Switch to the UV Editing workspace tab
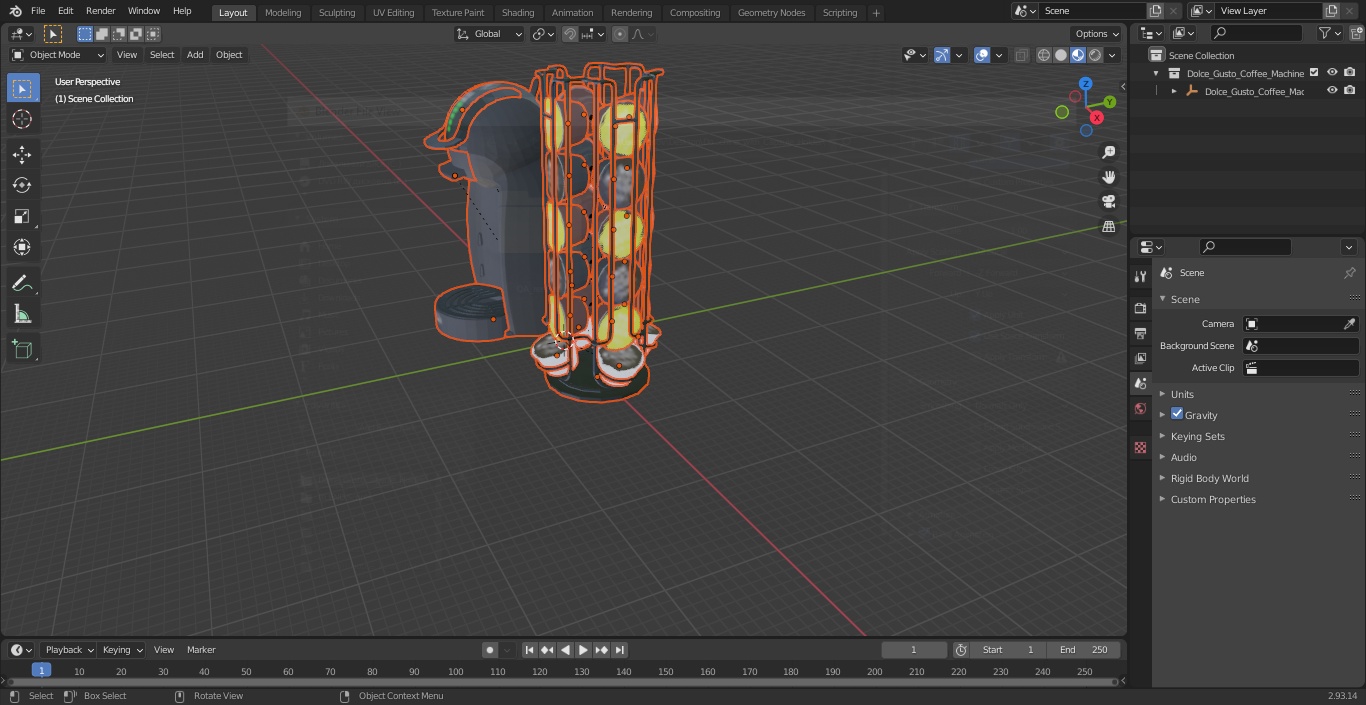The image size is (1366, 705). click(x=393, y=13)
